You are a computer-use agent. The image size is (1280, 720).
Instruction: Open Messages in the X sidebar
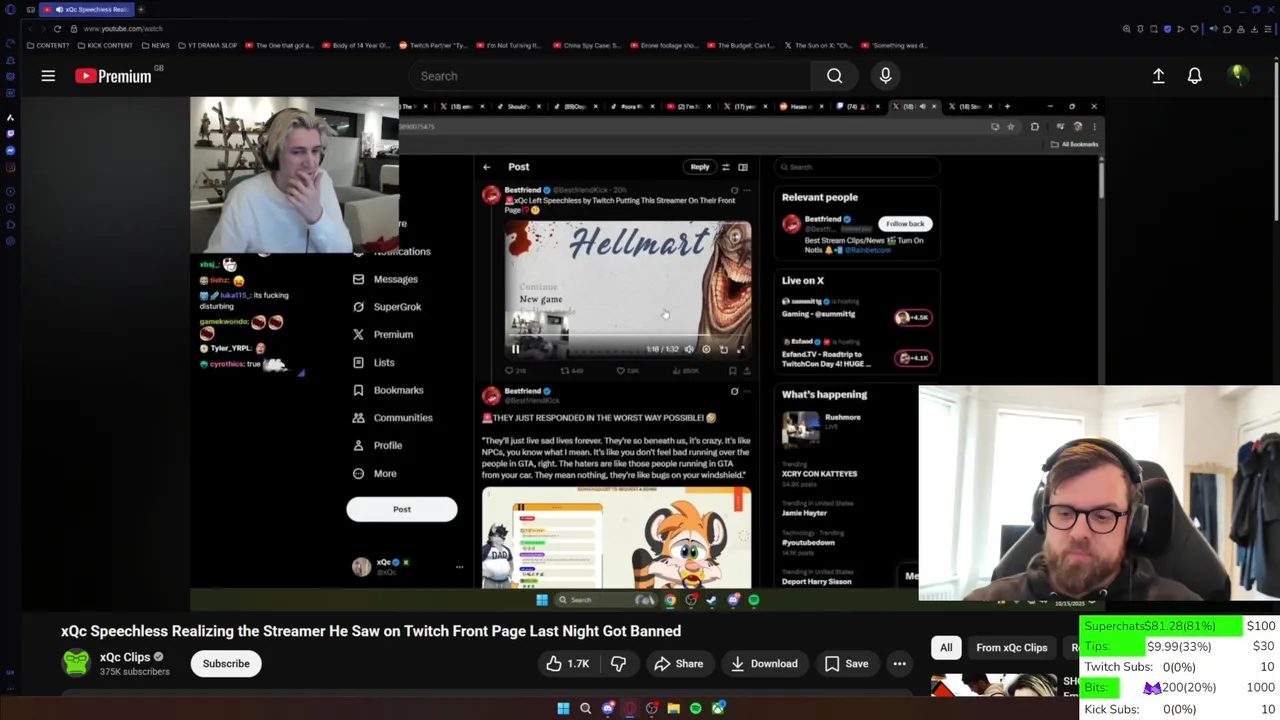[386, 279]
